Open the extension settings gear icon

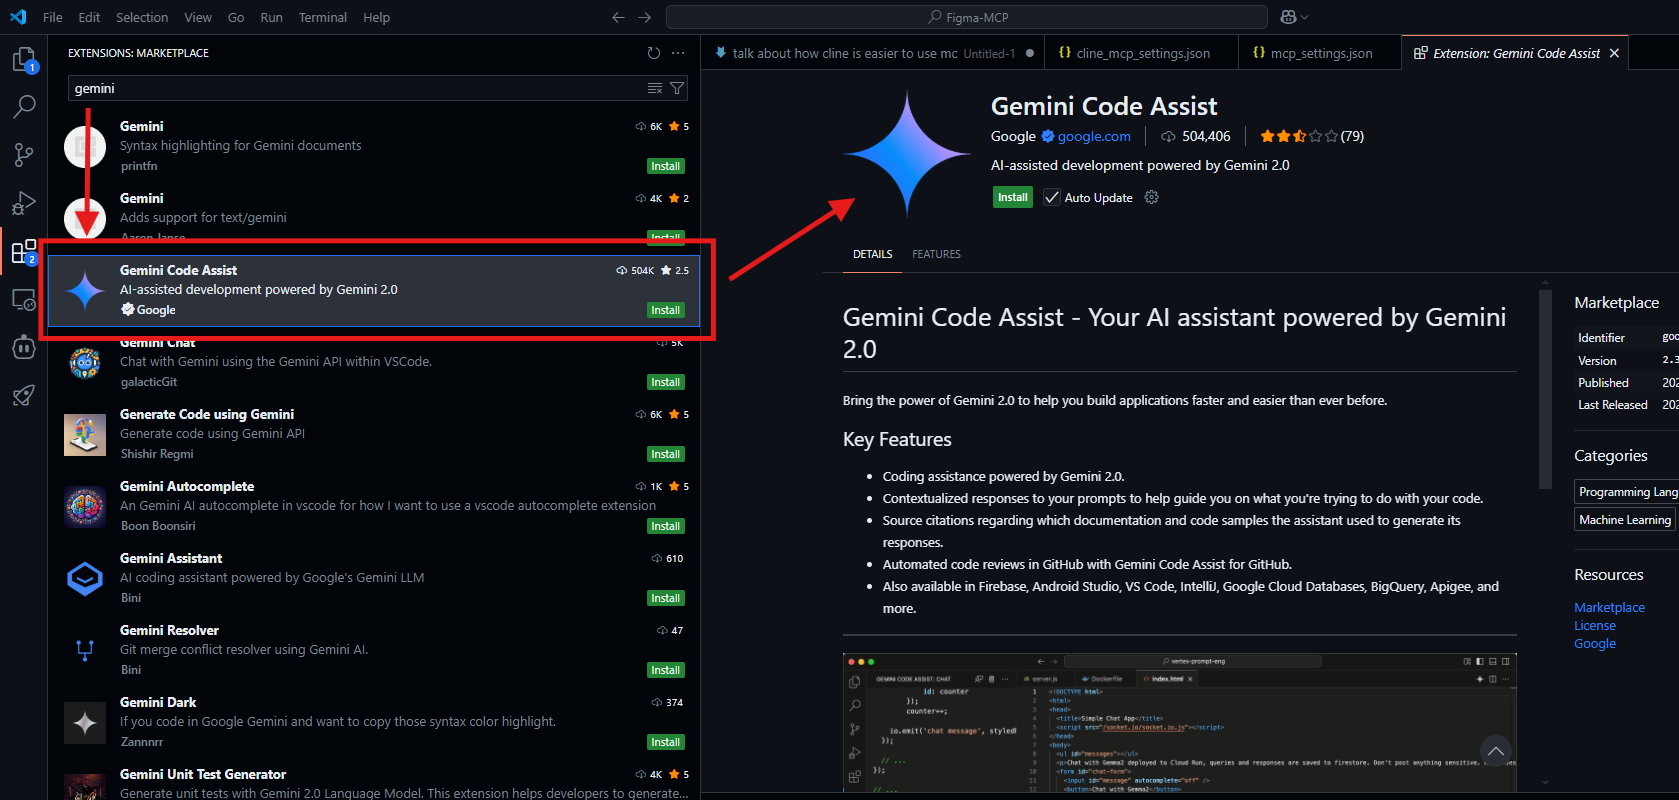[x=1151, y=197]
